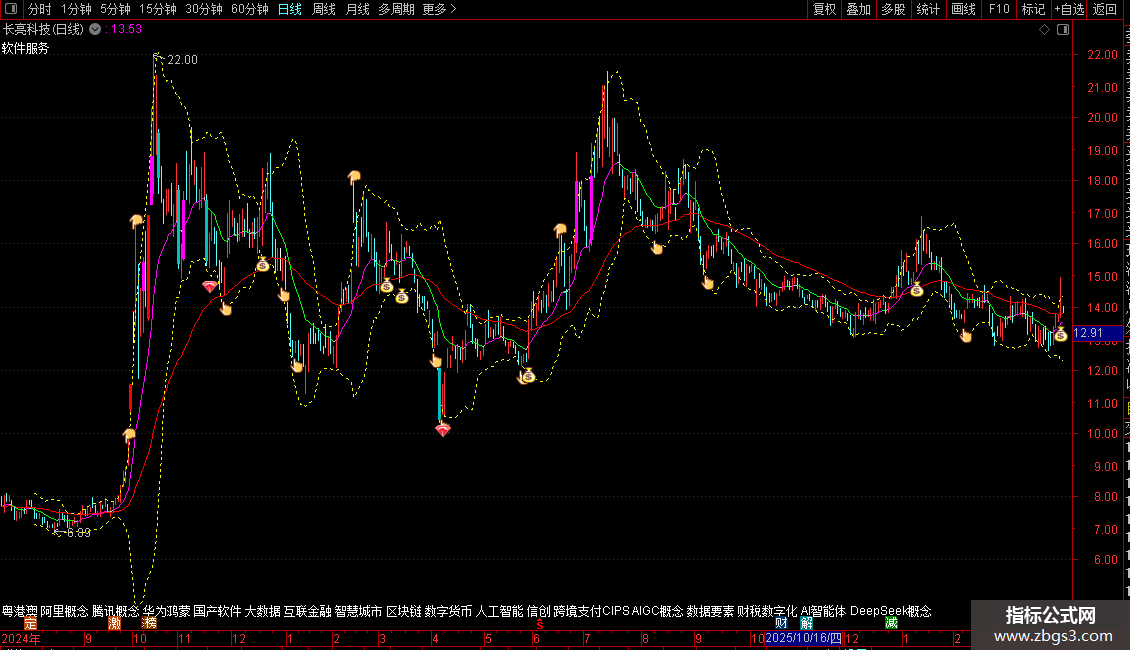
Task: Click the money bag icon beside price 12.91
Action: [1060, 335]
